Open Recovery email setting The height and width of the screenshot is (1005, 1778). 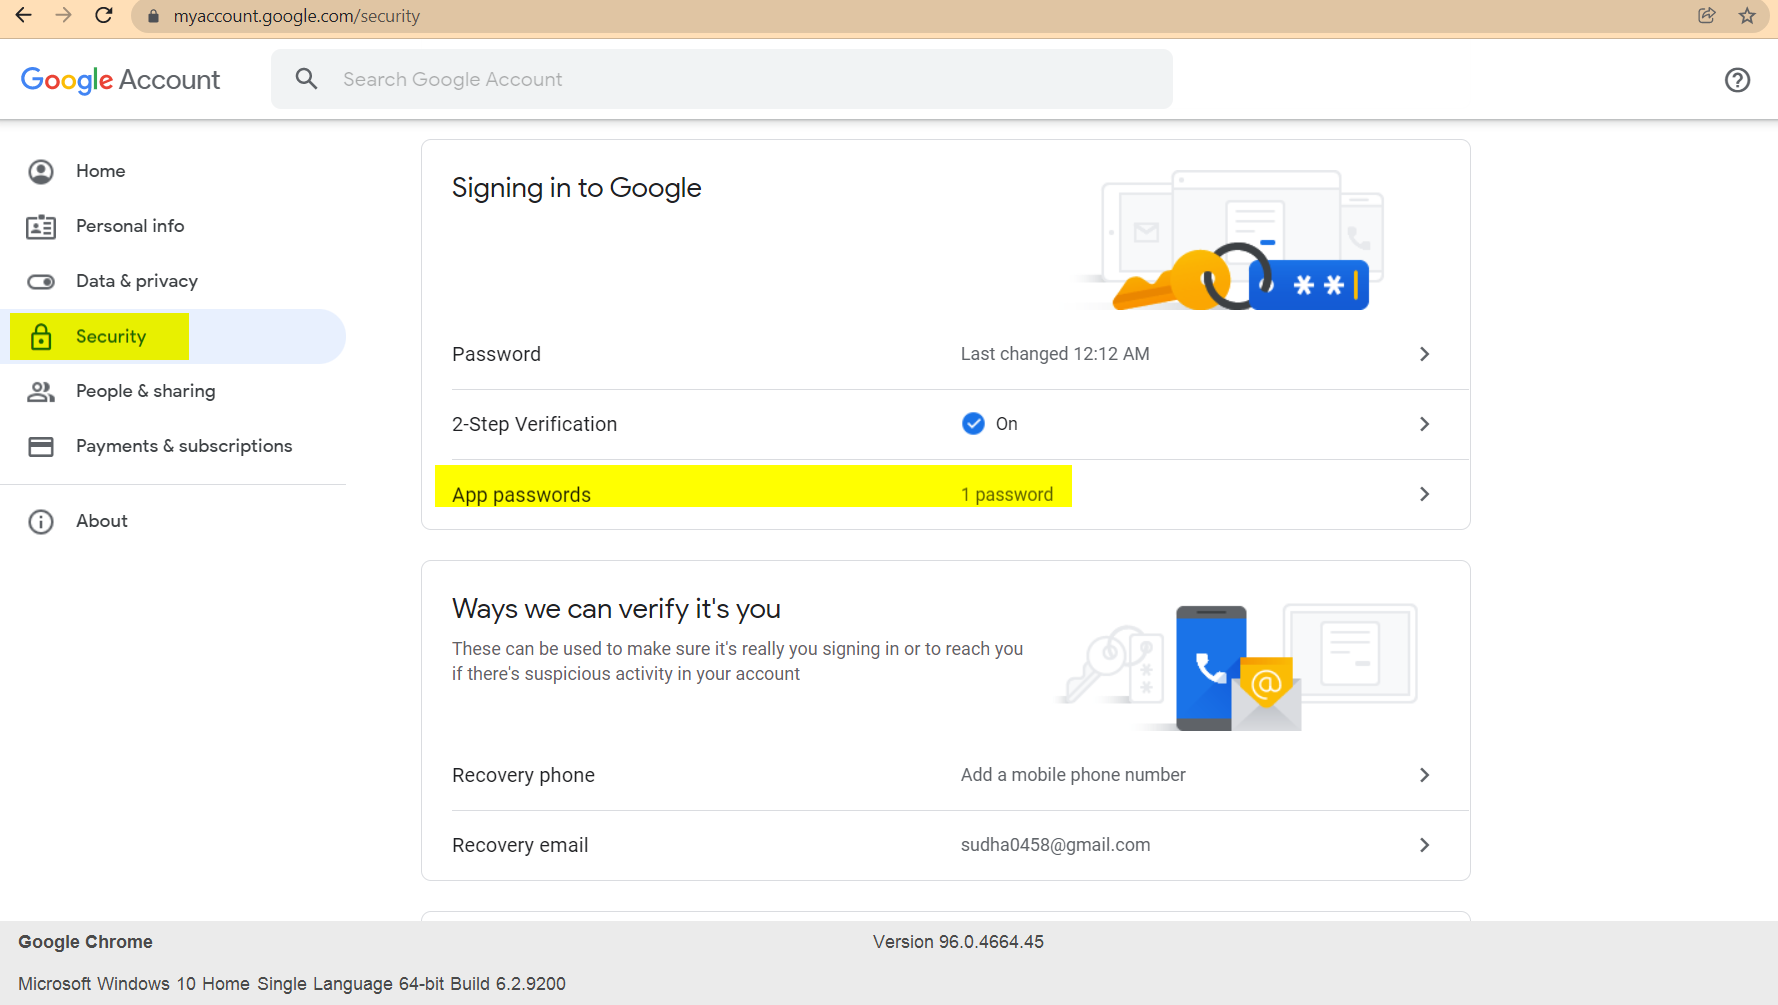(945, 845)
